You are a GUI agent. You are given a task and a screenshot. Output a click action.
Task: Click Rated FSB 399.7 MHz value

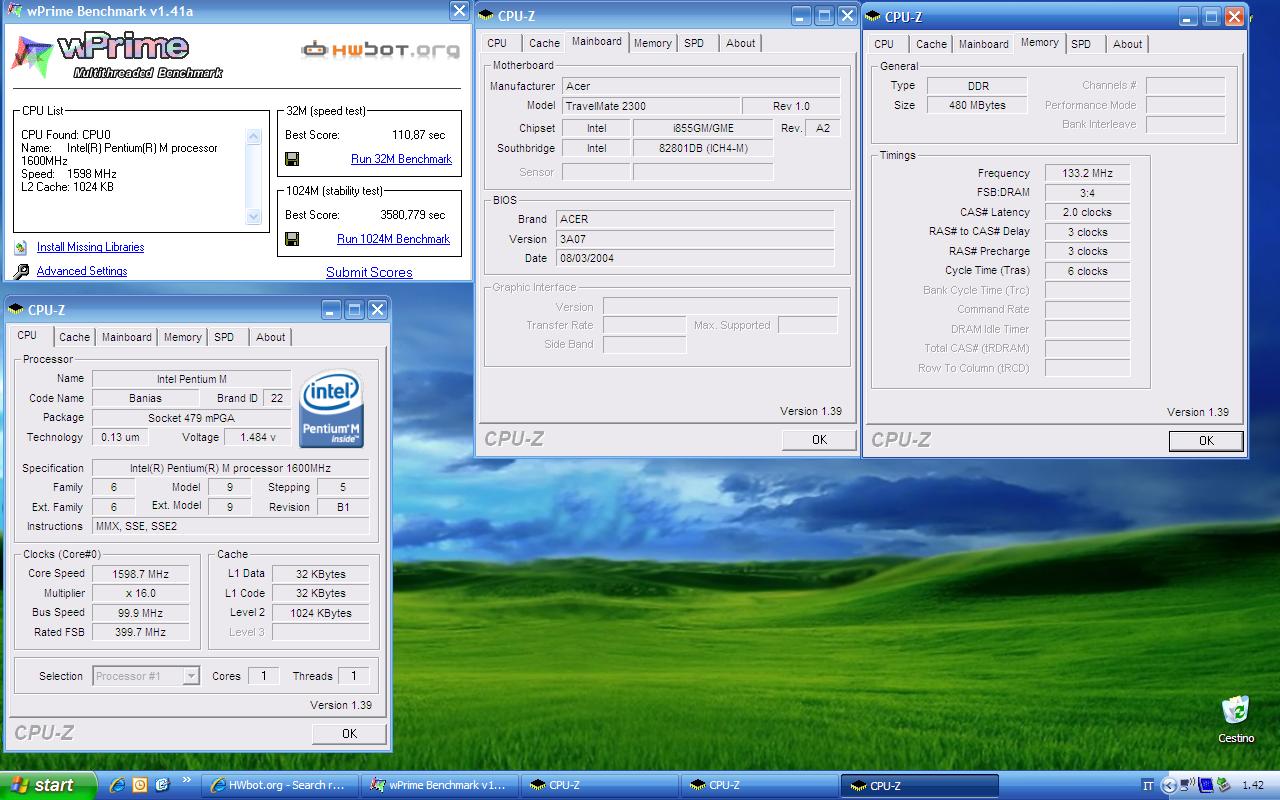coord(140,632)
